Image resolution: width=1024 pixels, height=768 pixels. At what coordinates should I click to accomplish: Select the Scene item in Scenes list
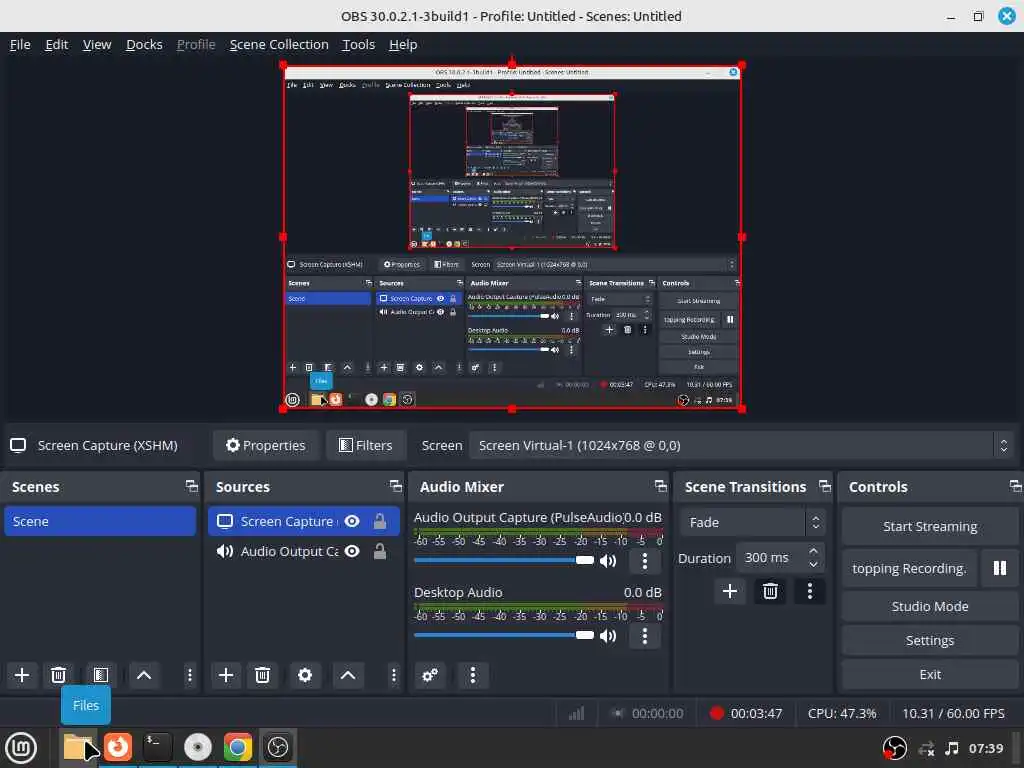(x=100, y=521)
